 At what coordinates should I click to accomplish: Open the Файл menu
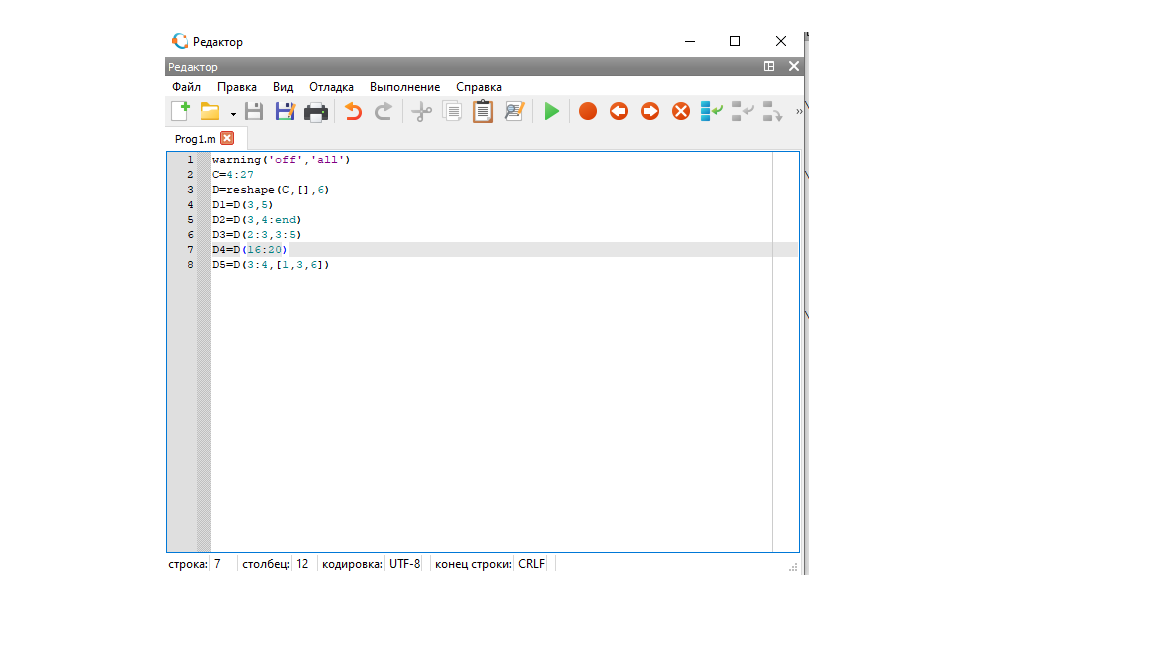coord(186,87)
